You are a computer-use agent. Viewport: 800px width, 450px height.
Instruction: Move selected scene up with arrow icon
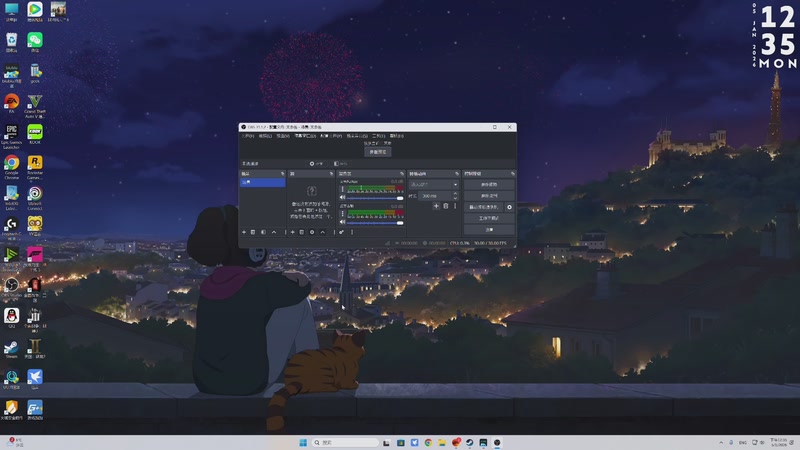pyautogui.click(x=274, y=232)
